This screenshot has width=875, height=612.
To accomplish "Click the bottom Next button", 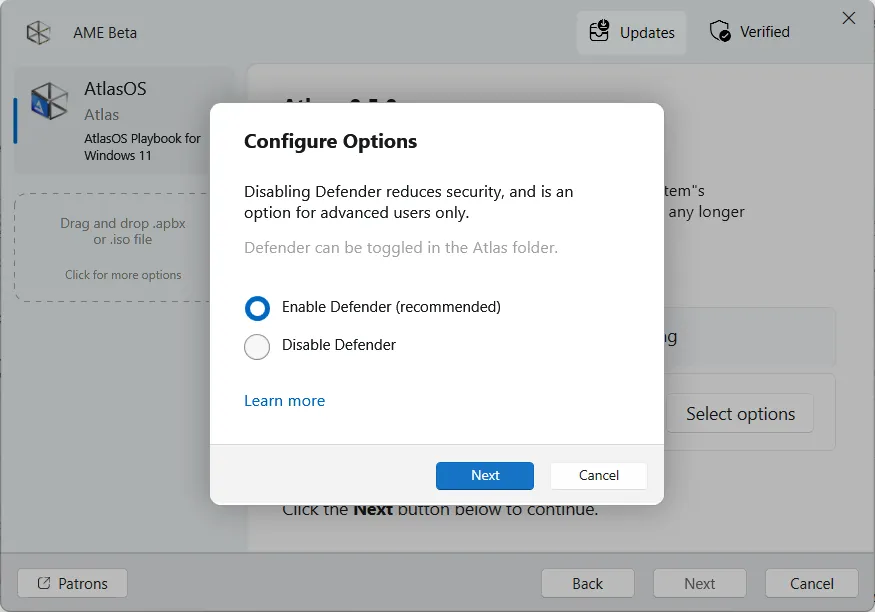I will 699,583.
